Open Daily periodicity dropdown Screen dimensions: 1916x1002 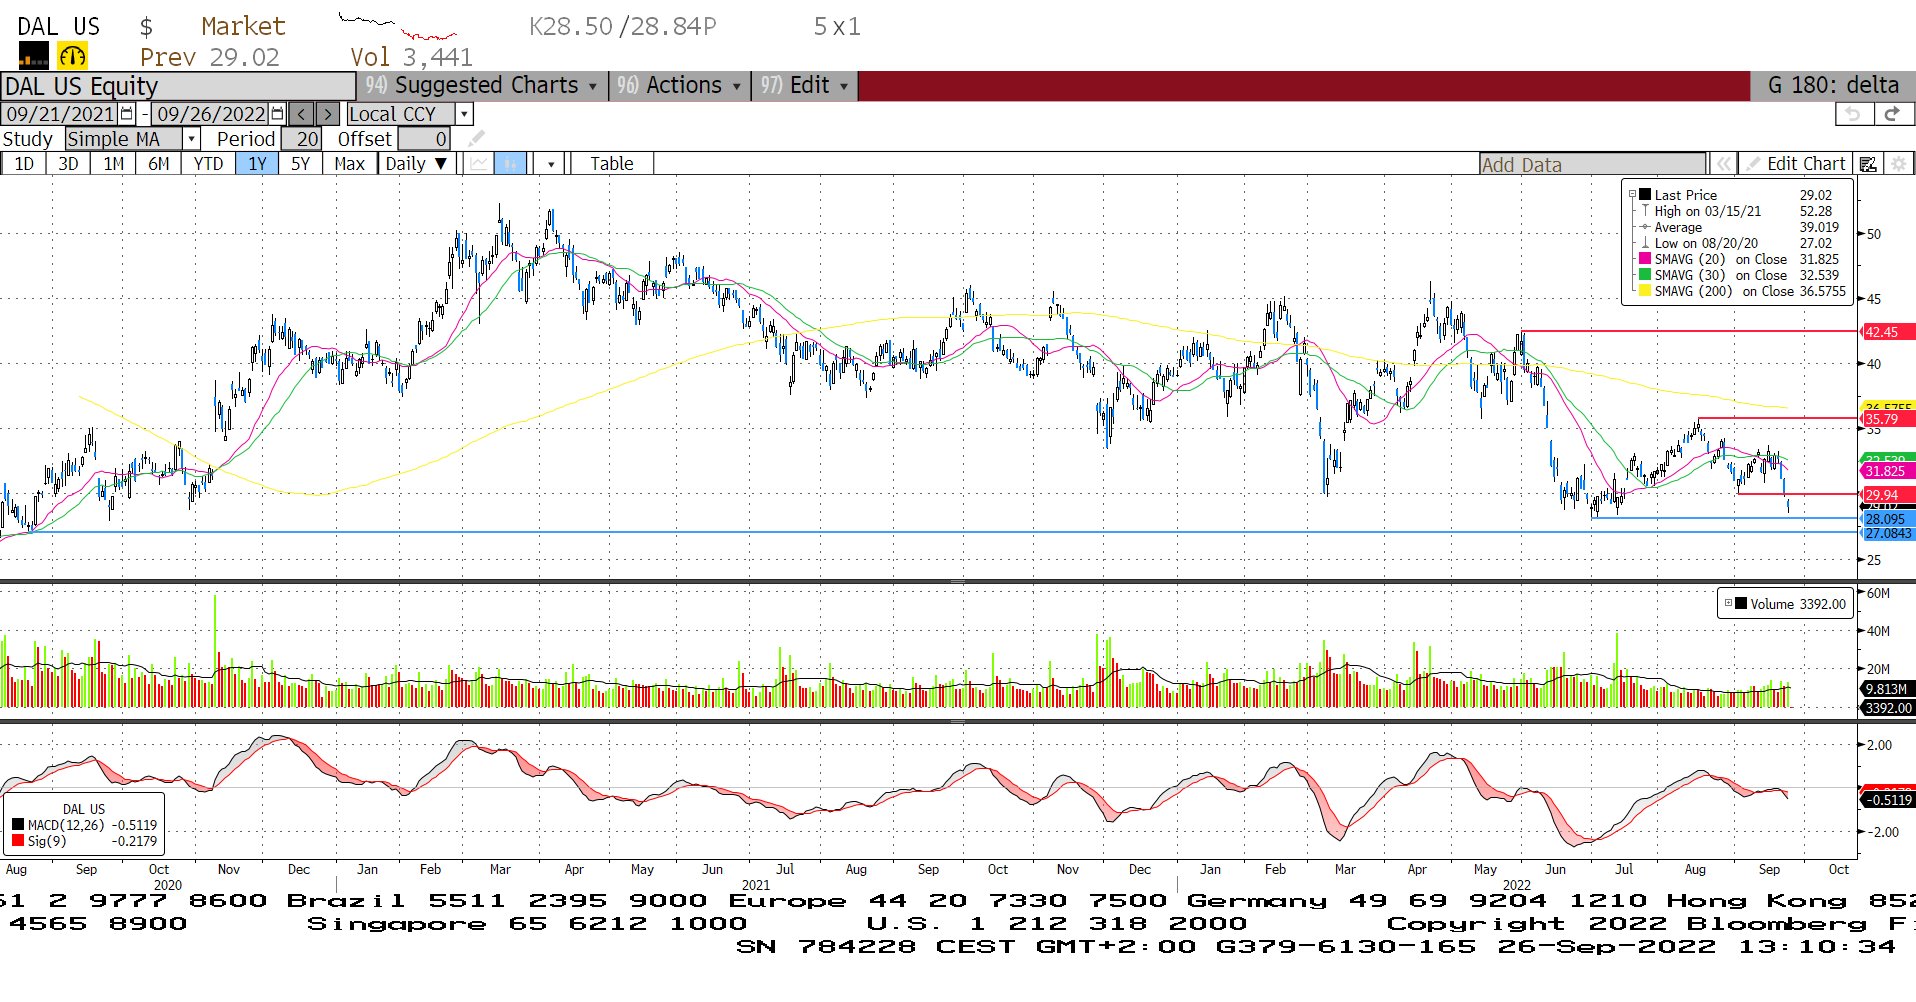click(x=417, y=164)
